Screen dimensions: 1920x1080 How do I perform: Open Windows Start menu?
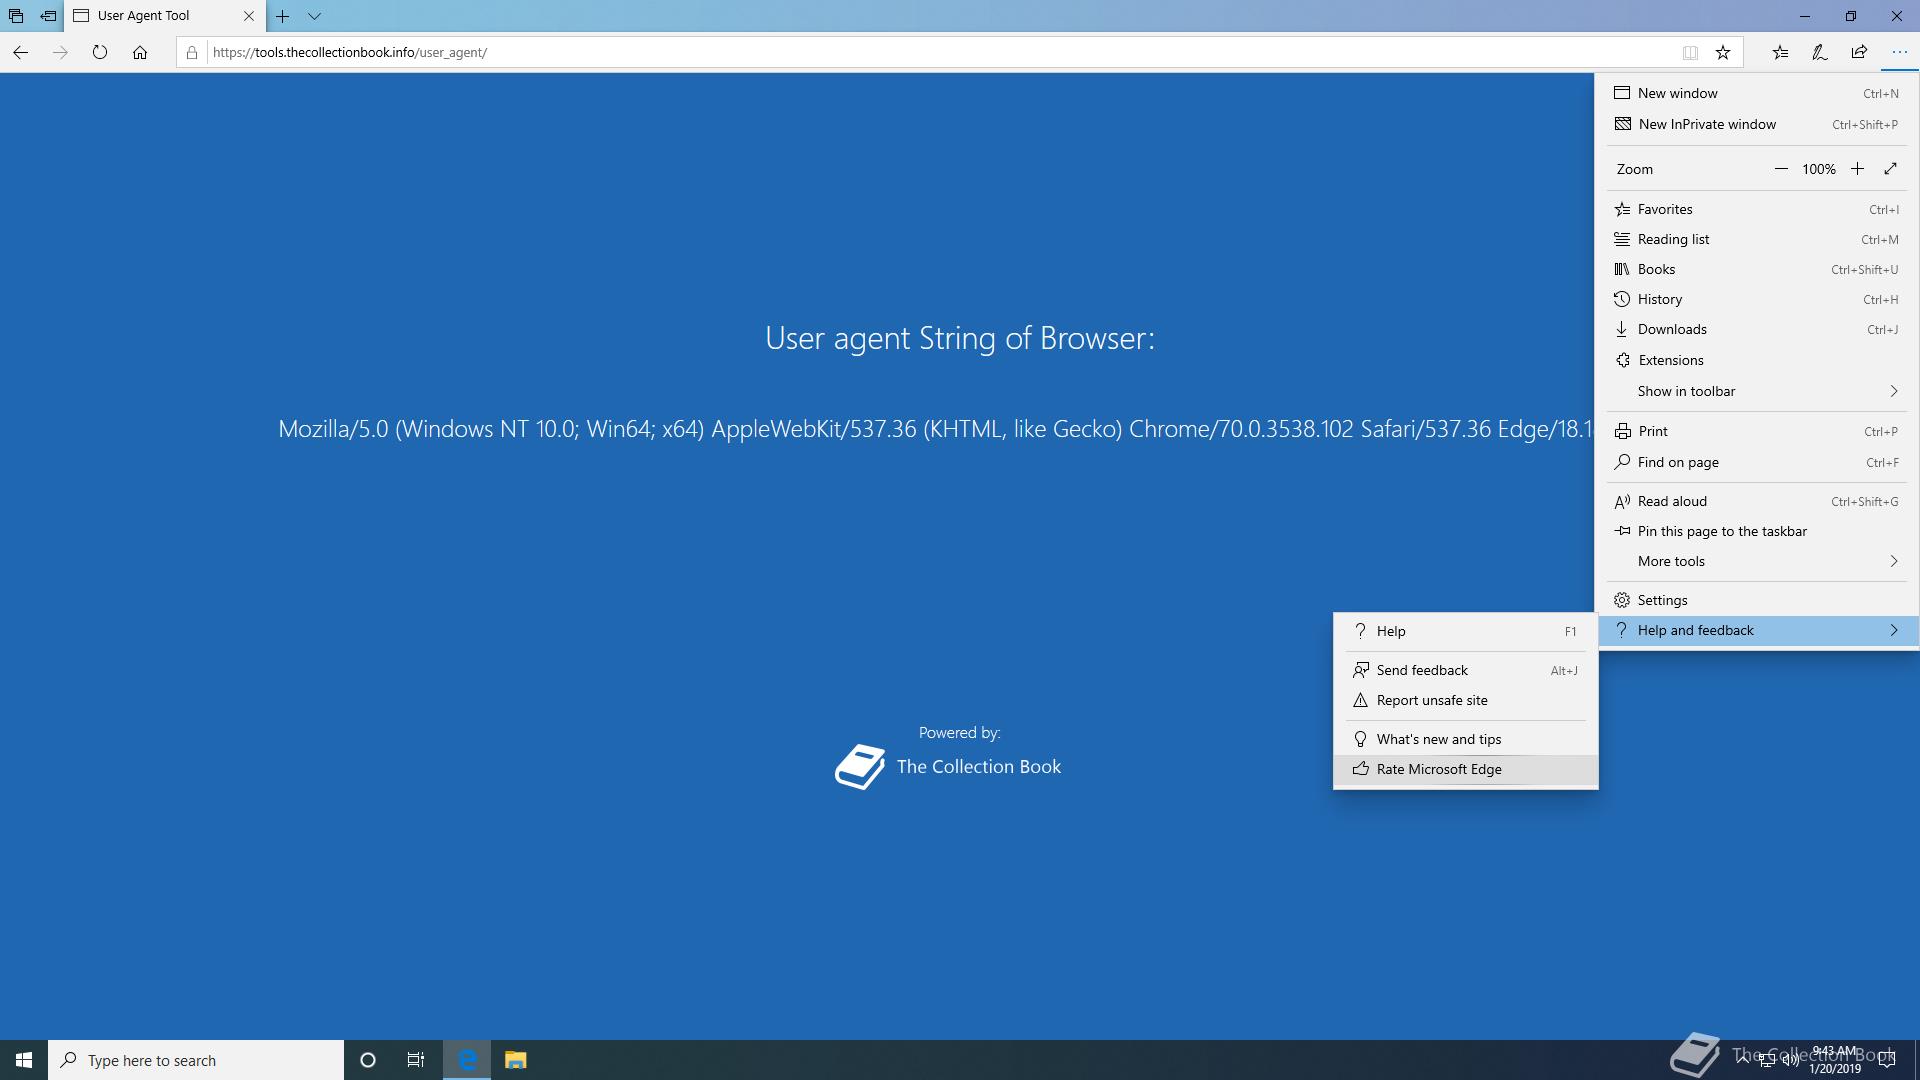[24, 1060]
